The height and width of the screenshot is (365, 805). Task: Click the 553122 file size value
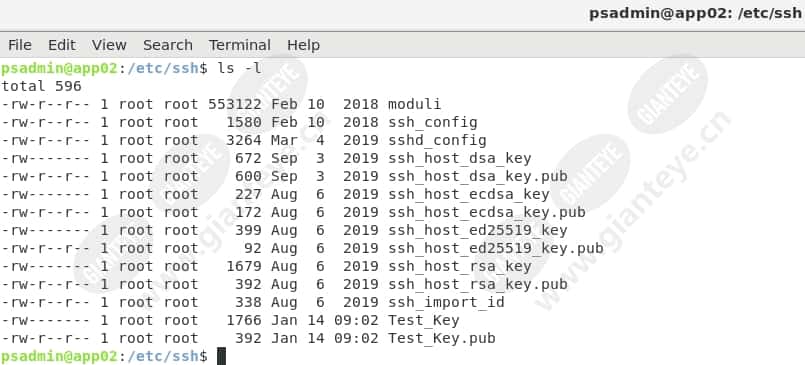pyautogui.click(x=235, y=104)
